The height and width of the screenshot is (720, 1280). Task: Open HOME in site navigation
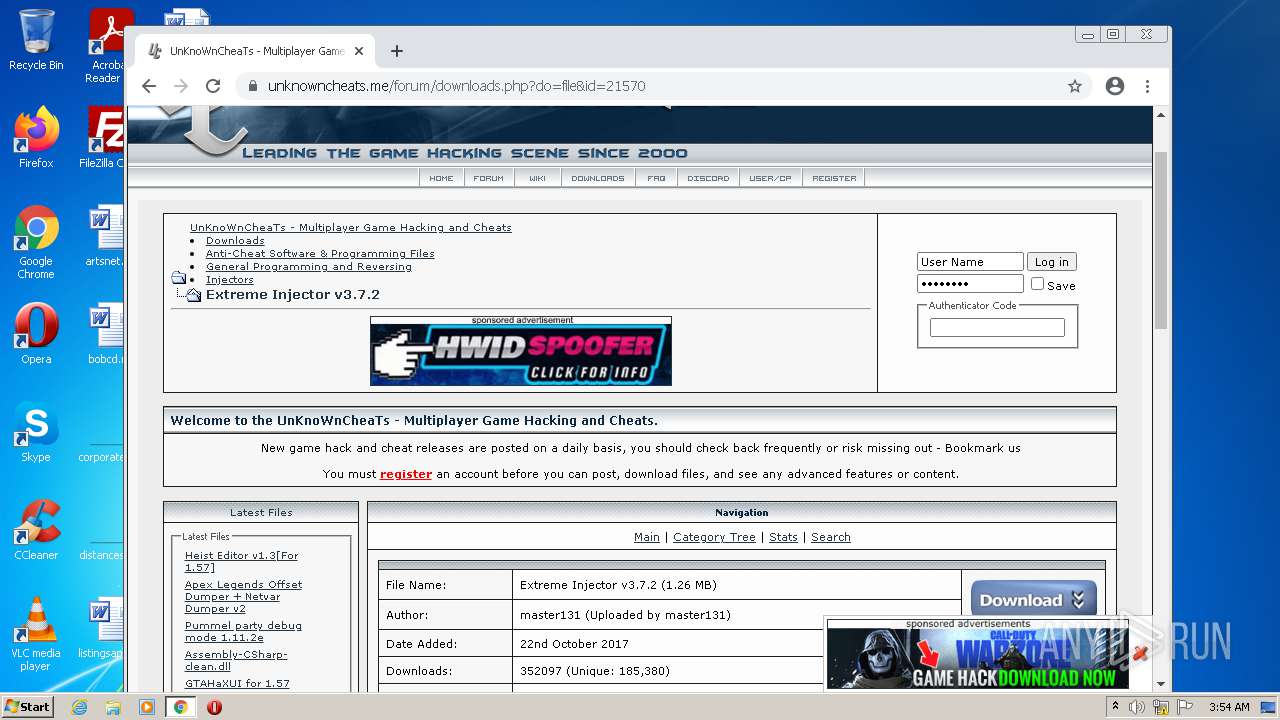pos(441,178)
